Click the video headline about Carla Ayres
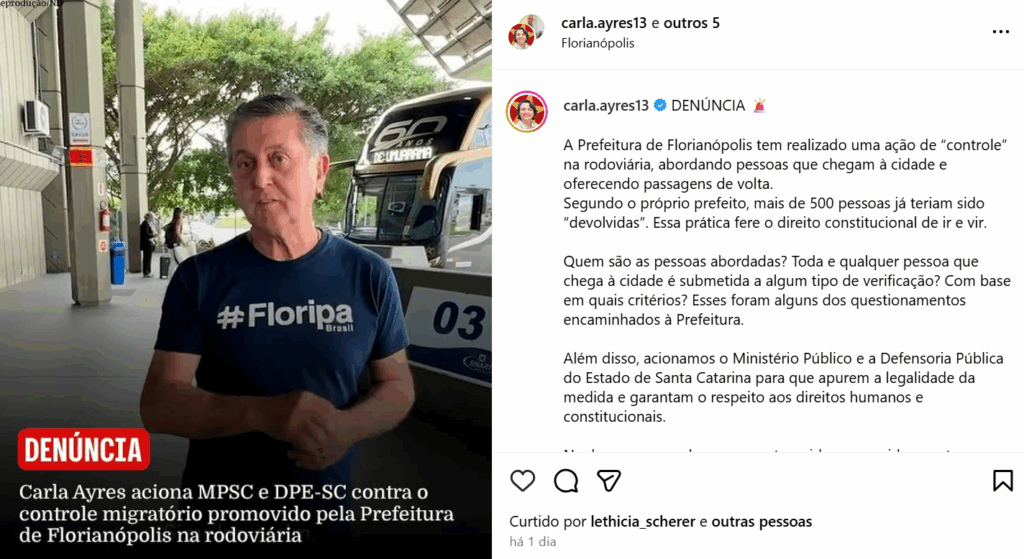 [x=236, y=513]
